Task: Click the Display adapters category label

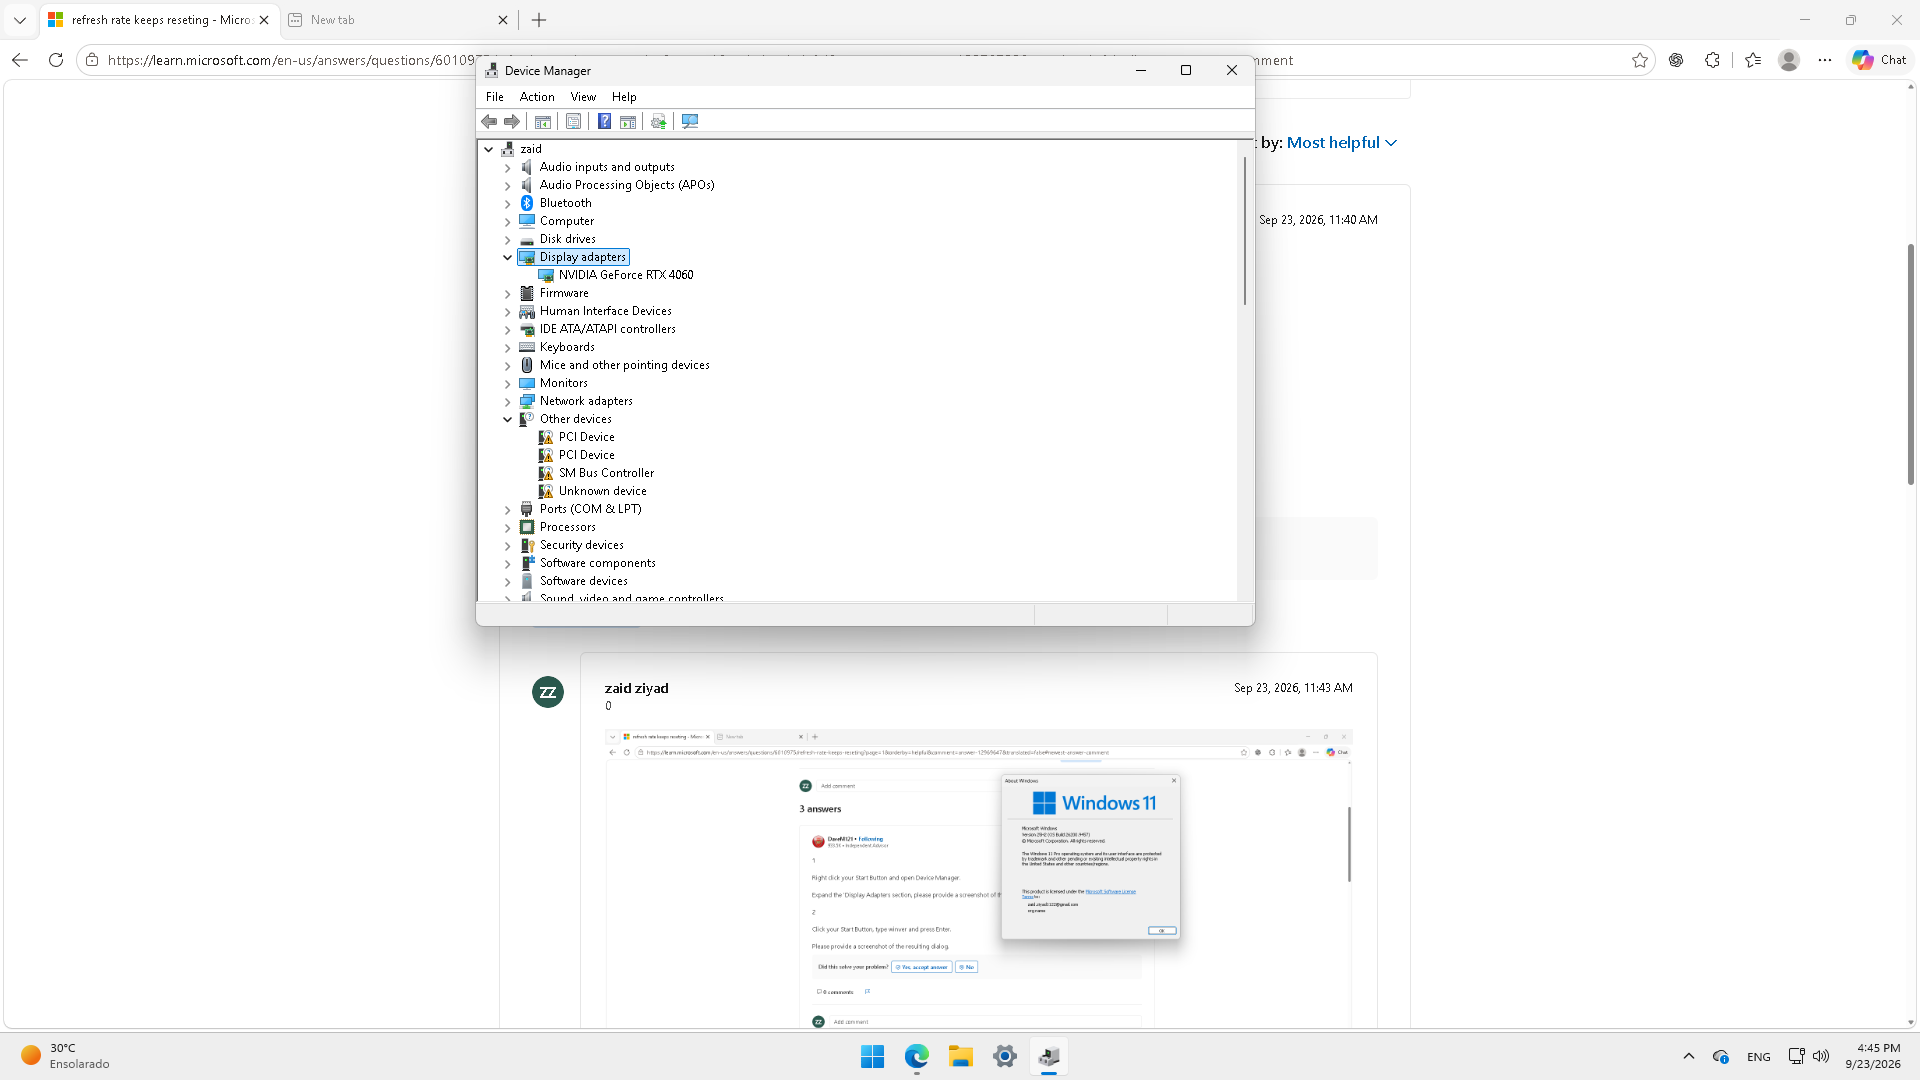Action: click(x=583, y=257)
